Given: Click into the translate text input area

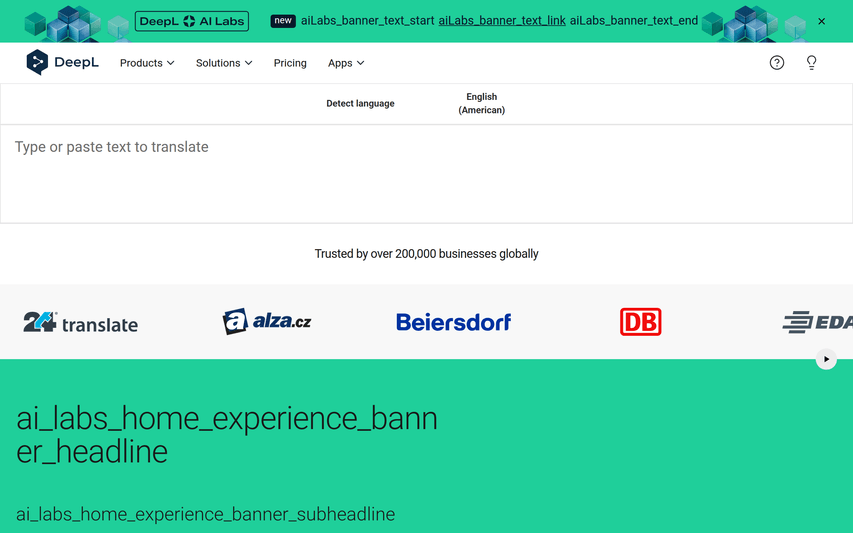Looking at the screenshot, I should pyautogui.click(x=426, y=173).
